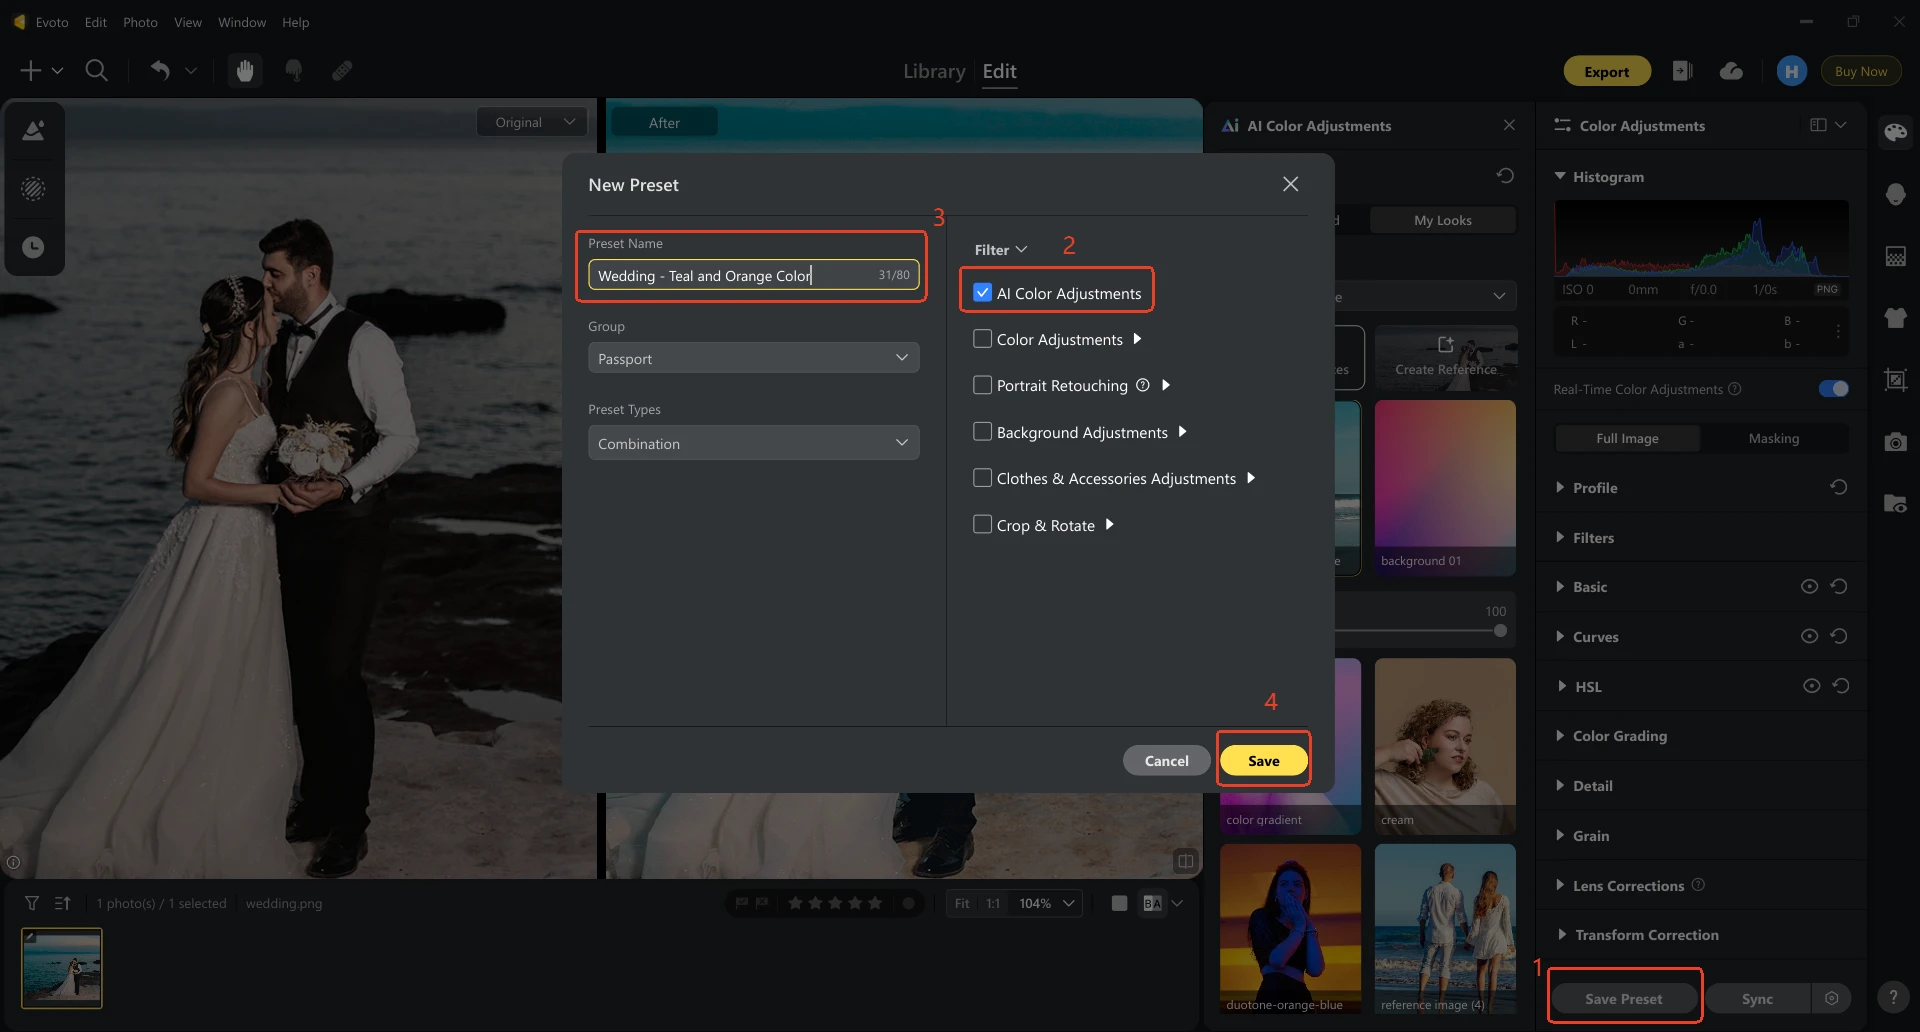Screen dimensions: 1920x1032
Task: Click the cloud sync icon
Action: (x=1731, y=71)
